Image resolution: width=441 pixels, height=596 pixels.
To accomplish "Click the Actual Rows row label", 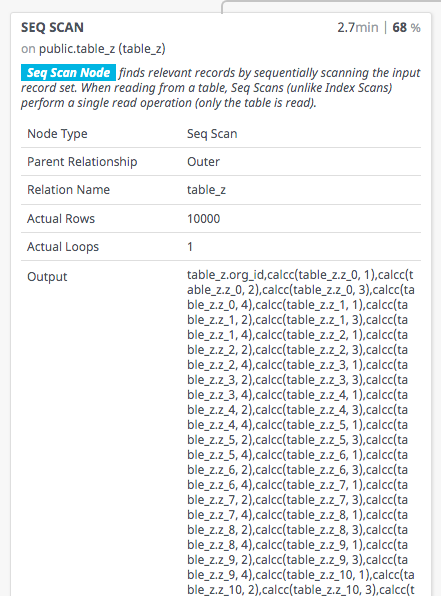I will tap(61, 219).
